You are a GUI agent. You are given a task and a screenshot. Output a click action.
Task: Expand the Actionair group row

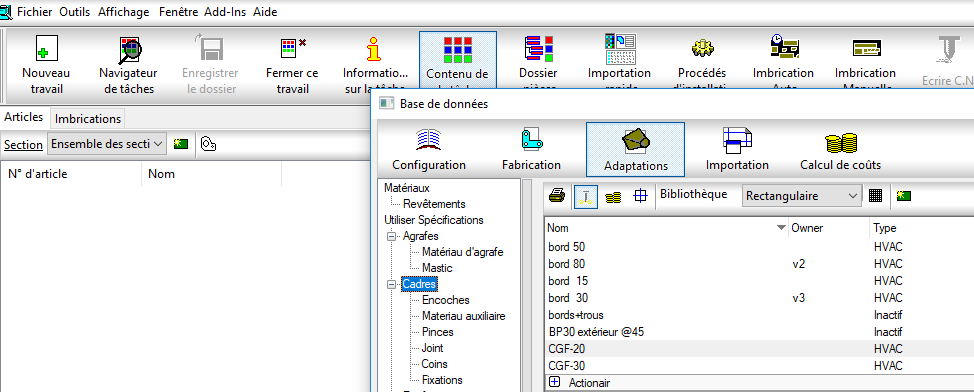[555, 383]
